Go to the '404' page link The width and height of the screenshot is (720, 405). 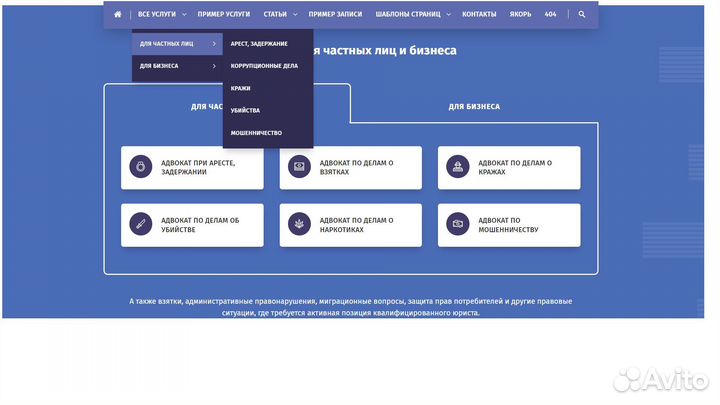click(551, 15)
